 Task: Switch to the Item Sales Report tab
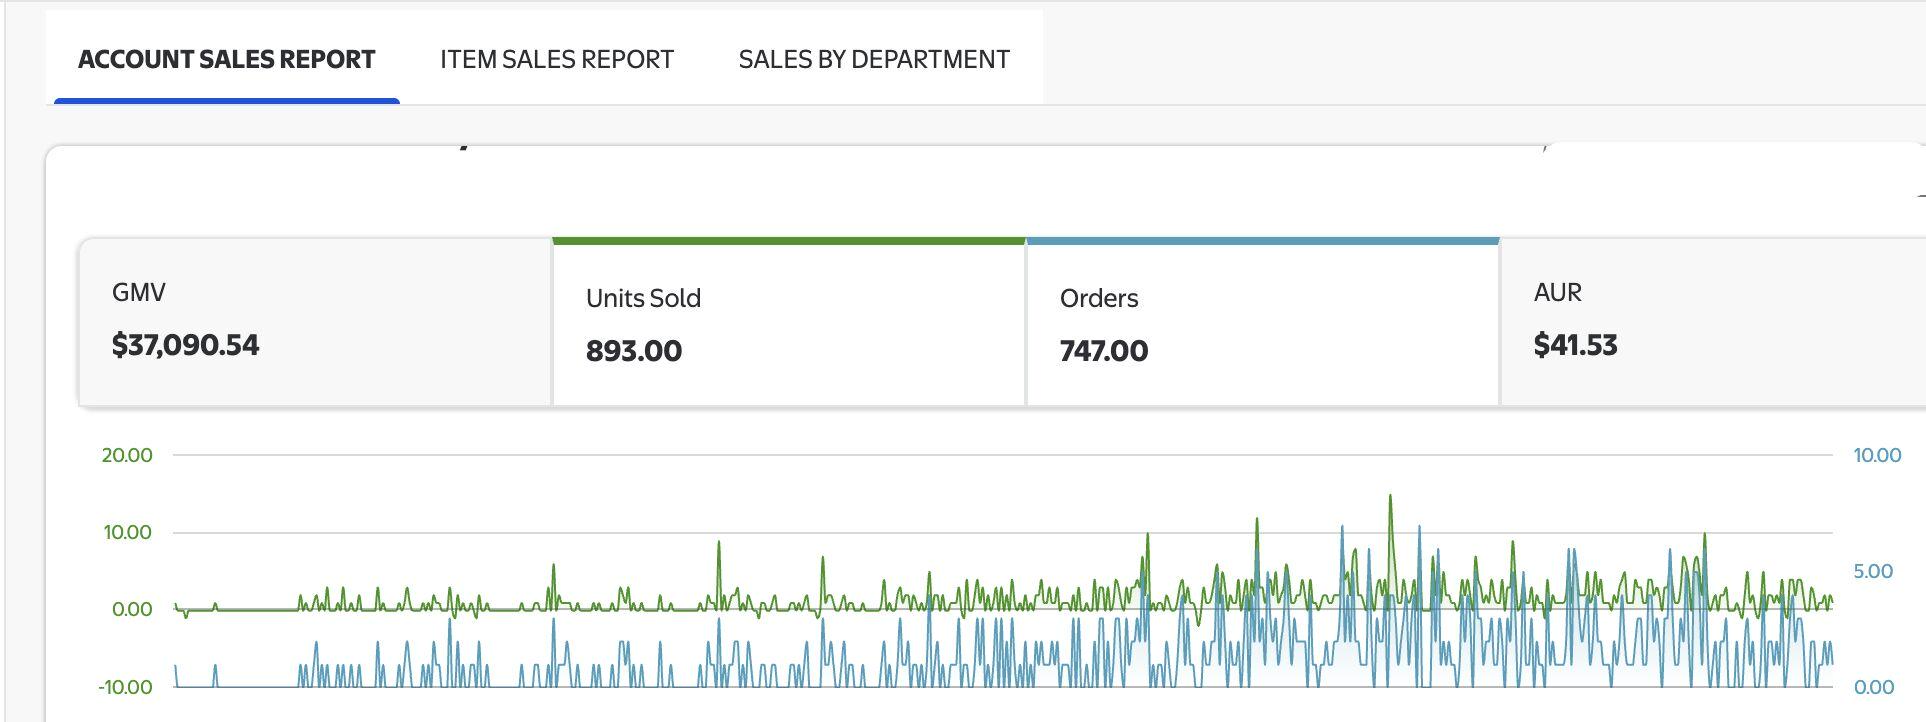[x=556, y=59]
